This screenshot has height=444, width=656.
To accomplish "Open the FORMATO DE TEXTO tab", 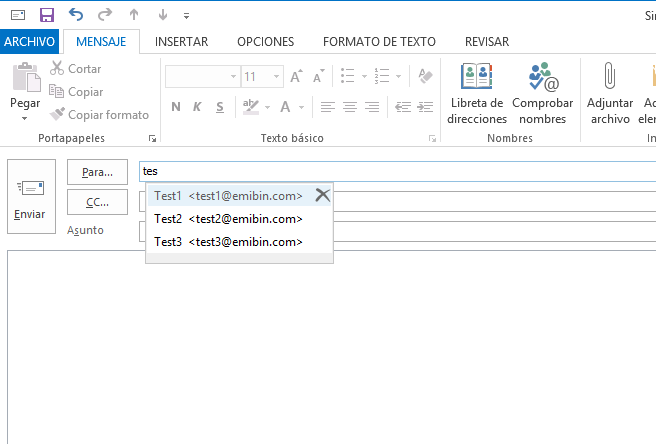I will tap(379, 42).
